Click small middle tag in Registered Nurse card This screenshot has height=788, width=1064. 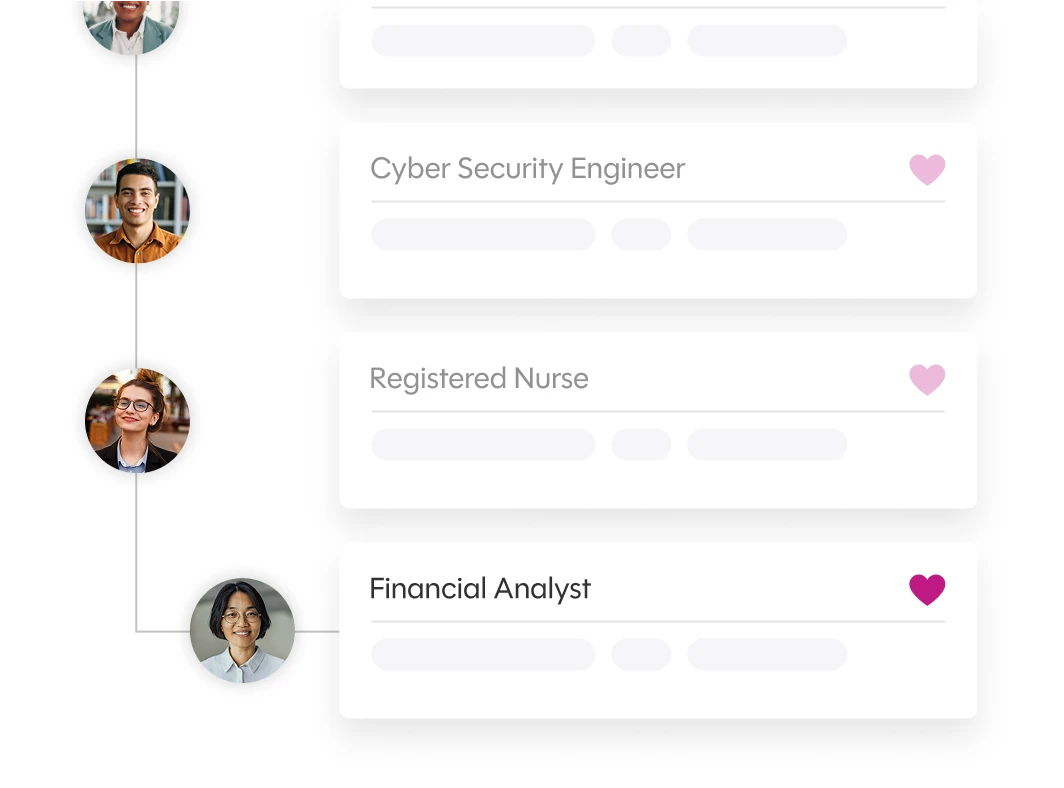[x=641, y=445]
